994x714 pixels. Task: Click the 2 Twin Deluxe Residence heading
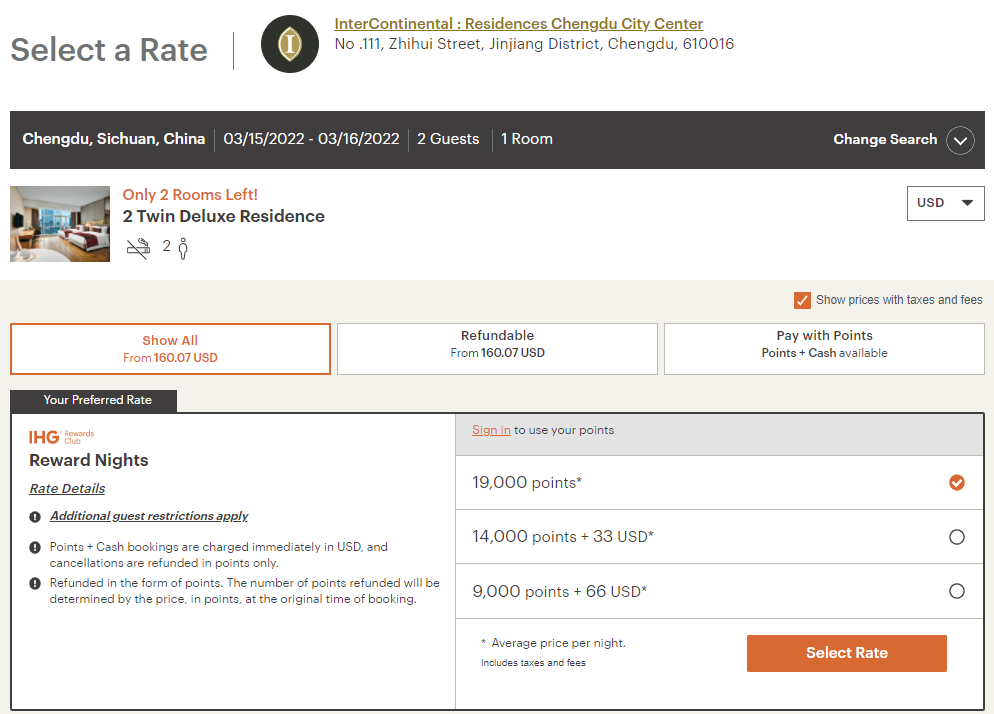(224, 216)
